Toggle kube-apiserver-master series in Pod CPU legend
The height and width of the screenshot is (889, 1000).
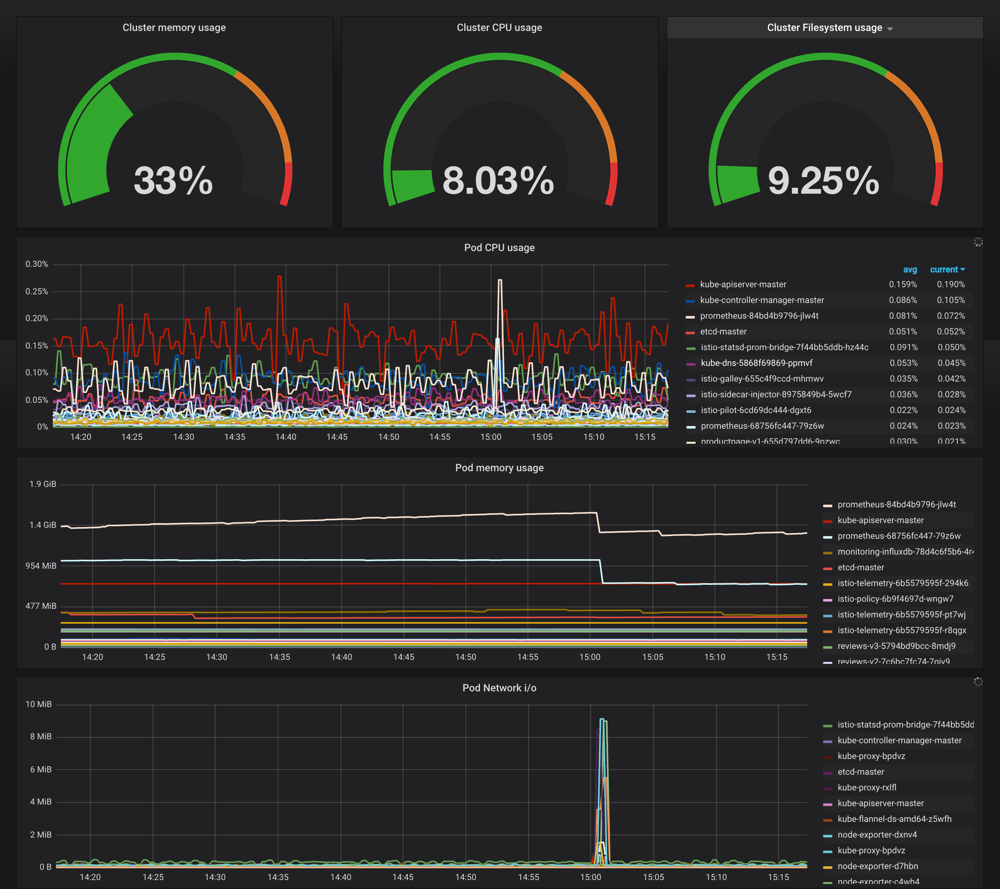click(x=743, y=284)
